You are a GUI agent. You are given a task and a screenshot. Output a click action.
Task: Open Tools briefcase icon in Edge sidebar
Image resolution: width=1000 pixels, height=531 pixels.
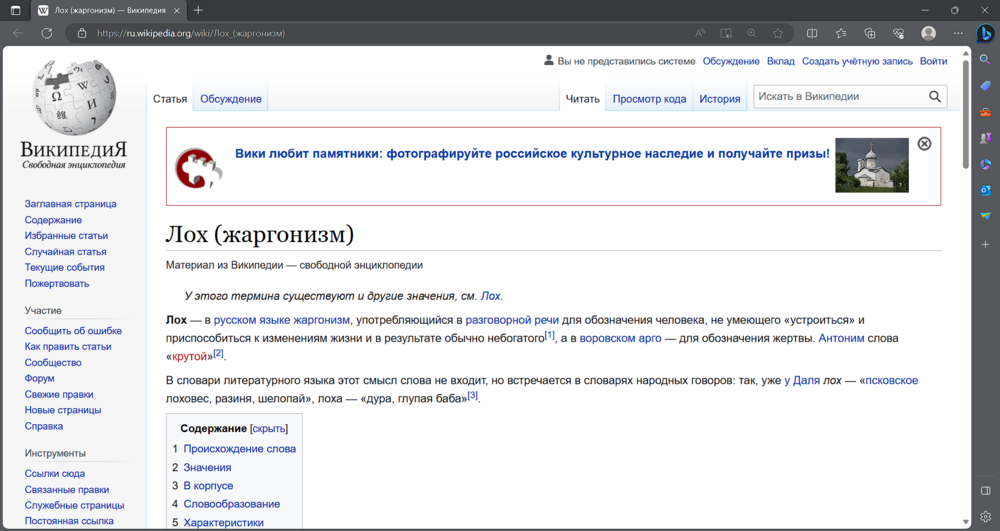(985, 112)
